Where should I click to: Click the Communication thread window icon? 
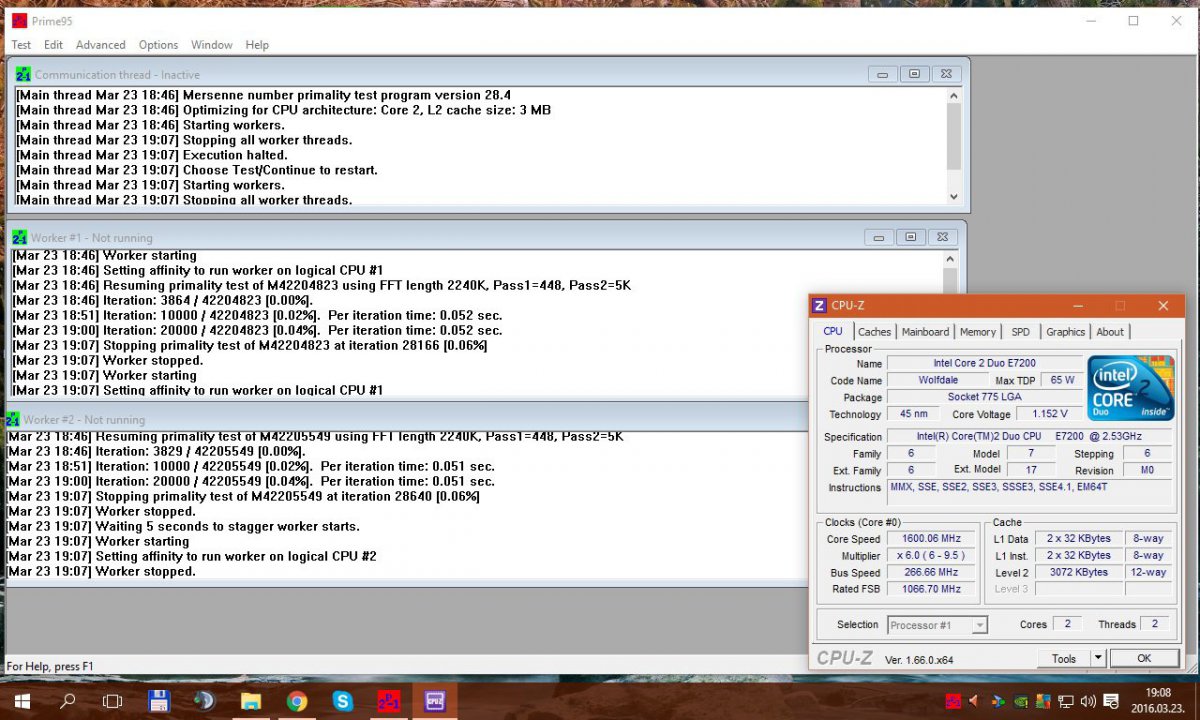[x=23, y=74]
